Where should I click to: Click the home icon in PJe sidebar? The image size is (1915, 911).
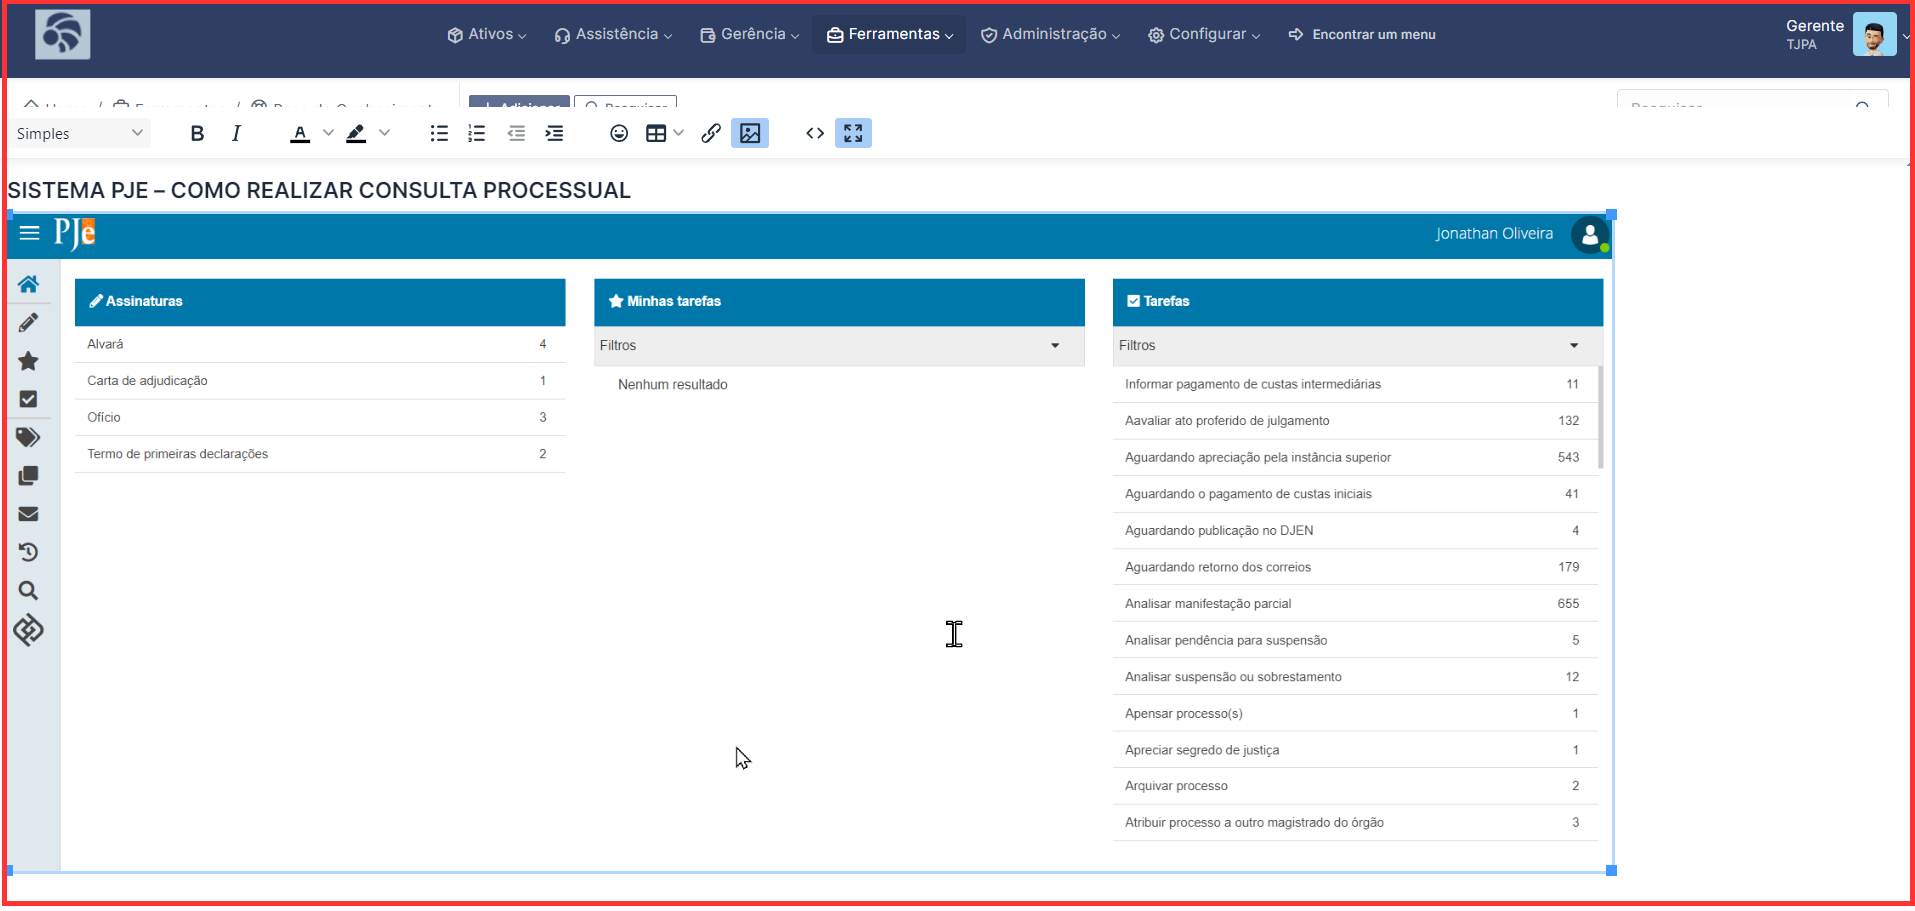click(29, 284)
